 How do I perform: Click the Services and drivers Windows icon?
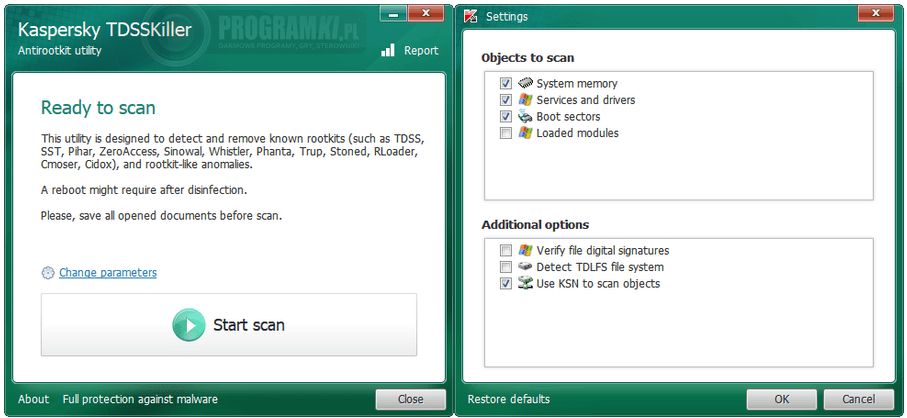(525, 99)
